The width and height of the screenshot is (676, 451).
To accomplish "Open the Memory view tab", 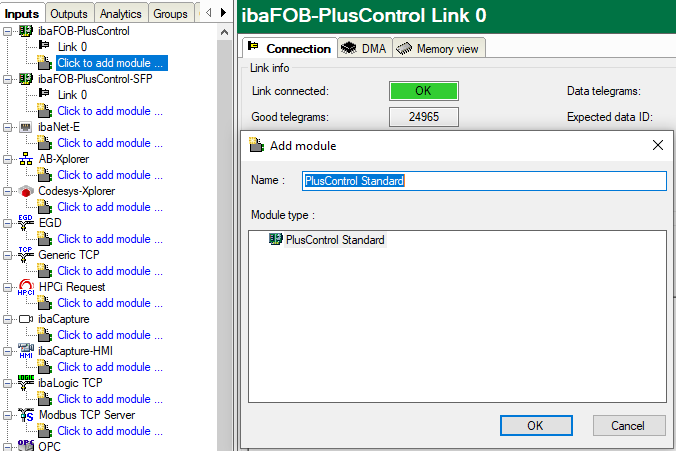I will click(x=439, y=48).
